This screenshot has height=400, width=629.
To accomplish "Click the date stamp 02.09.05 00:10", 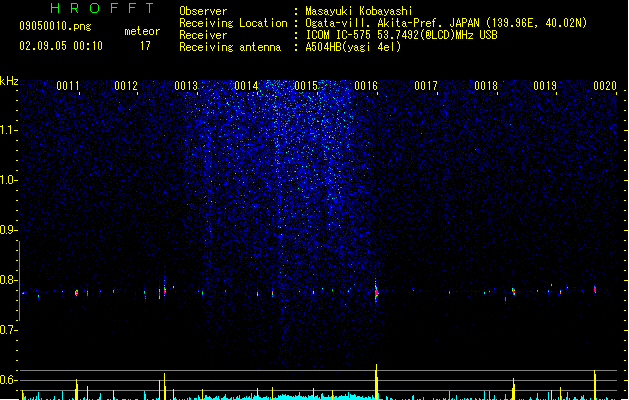I will pyautogui.click(x=61, y=46).
